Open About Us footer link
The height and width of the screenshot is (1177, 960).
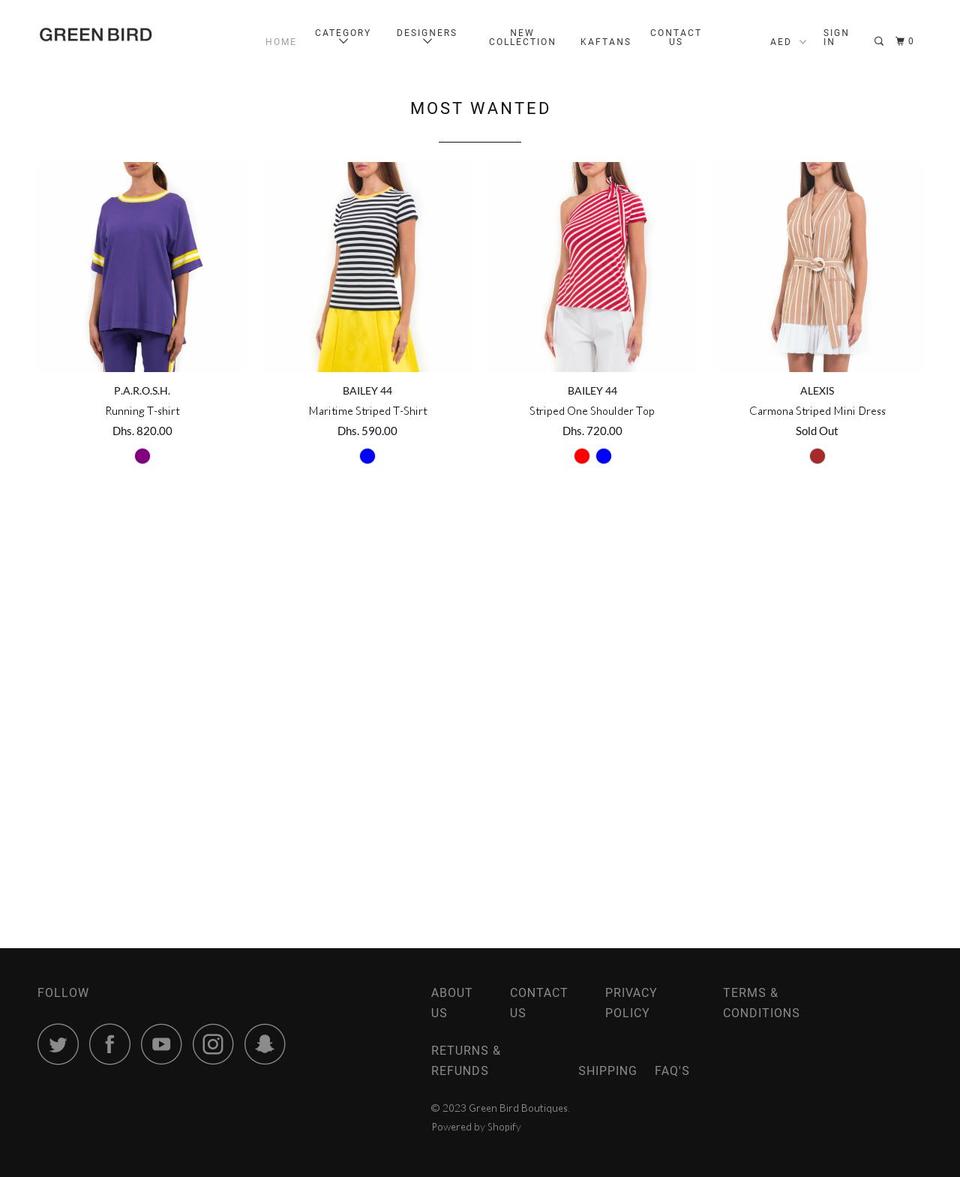452,1002
